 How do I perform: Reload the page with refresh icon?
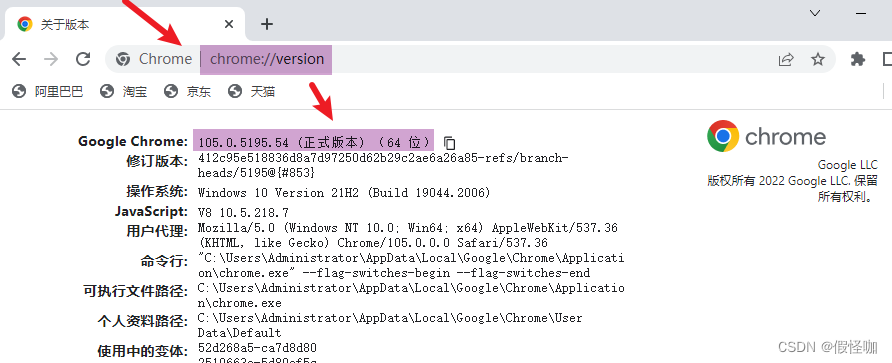click(x=84, y=59)
